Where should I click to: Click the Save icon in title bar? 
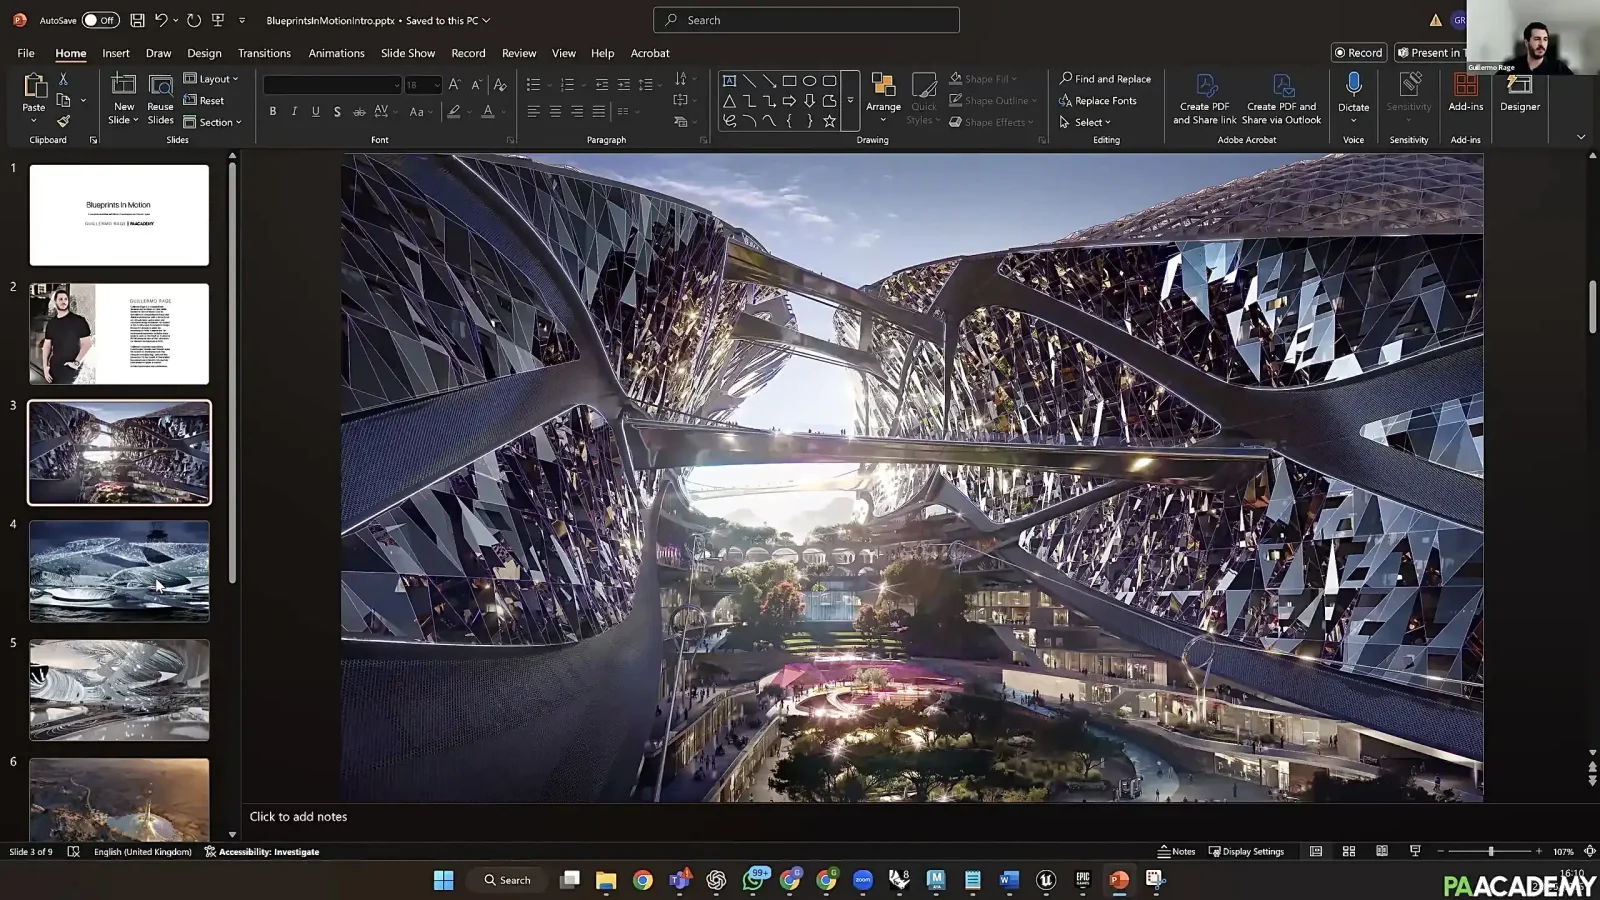(x=137, y=20)
